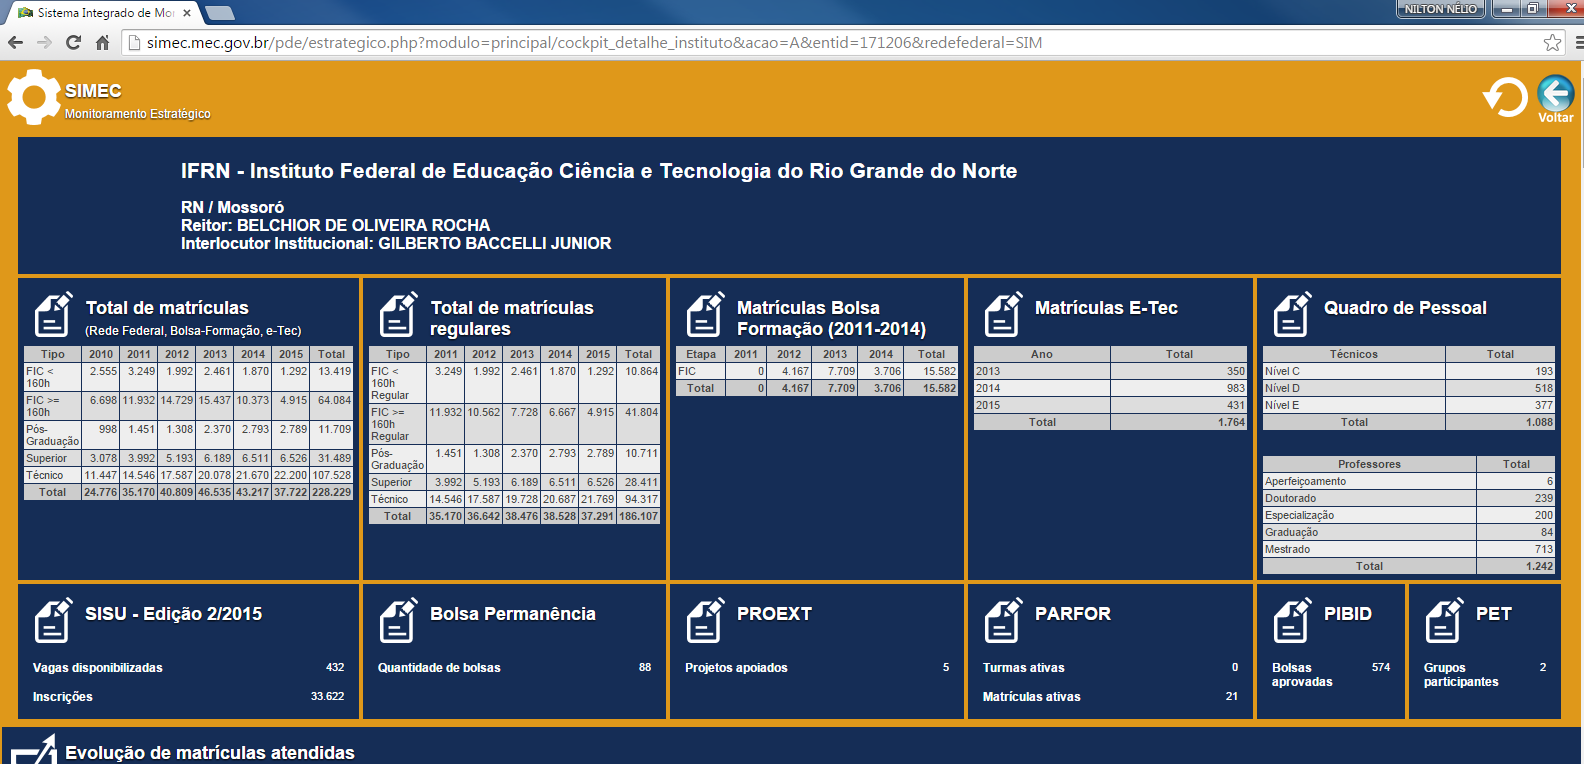This screenshot has height=764, width=1584.
Task: Click the Total de matrículas document icon
Action: (x=54, y=314)
